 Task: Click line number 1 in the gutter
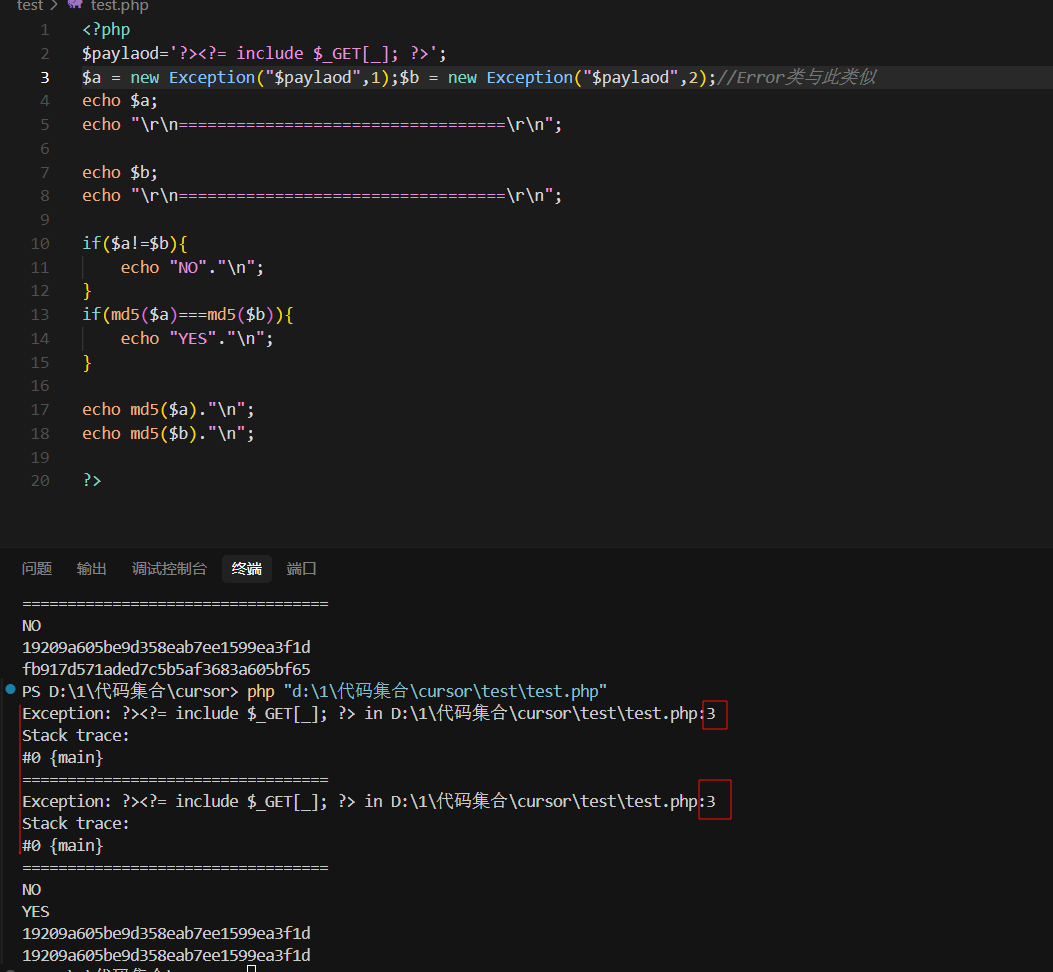[x=45, y=30]
